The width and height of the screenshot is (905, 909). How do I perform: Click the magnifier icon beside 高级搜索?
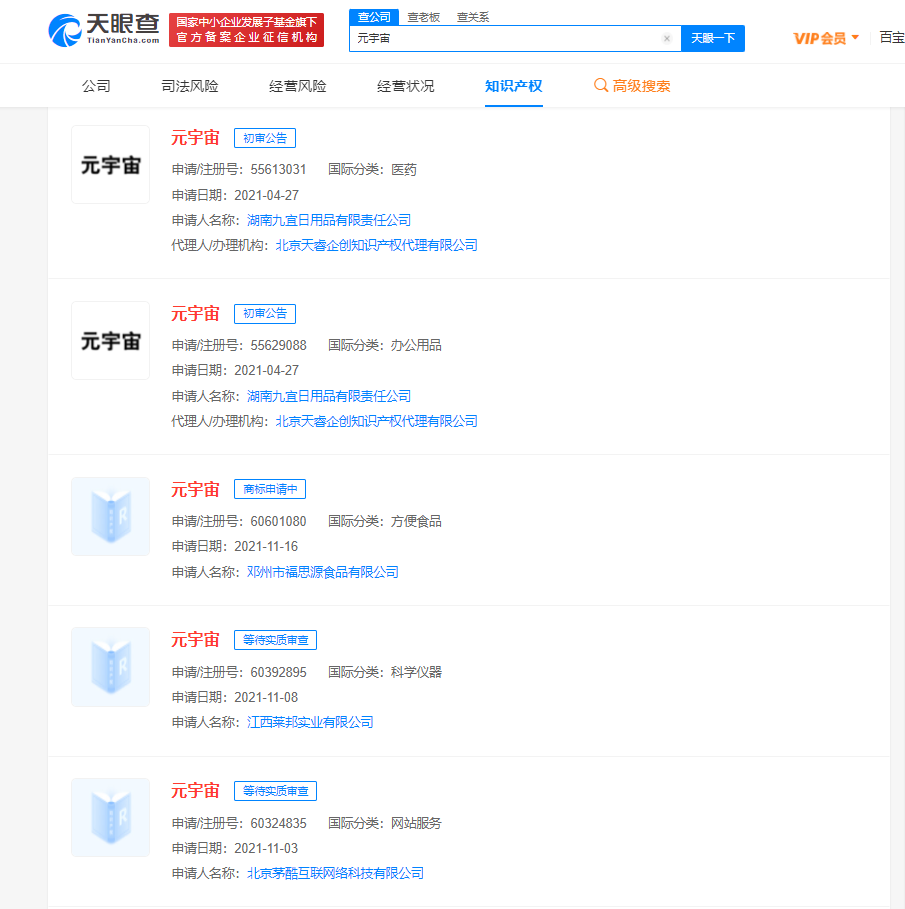tap(601, 86)
